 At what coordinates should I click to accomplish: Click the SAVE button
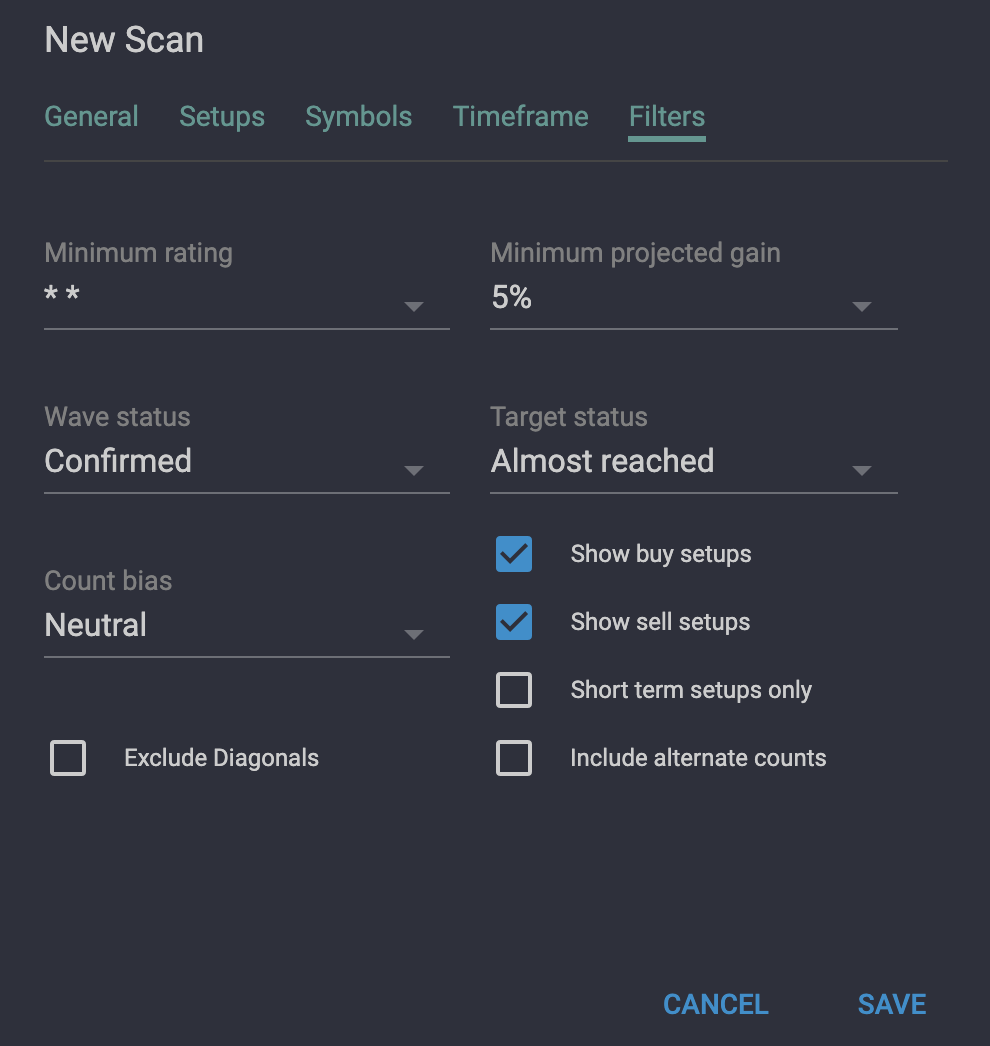click(891, 1004)
